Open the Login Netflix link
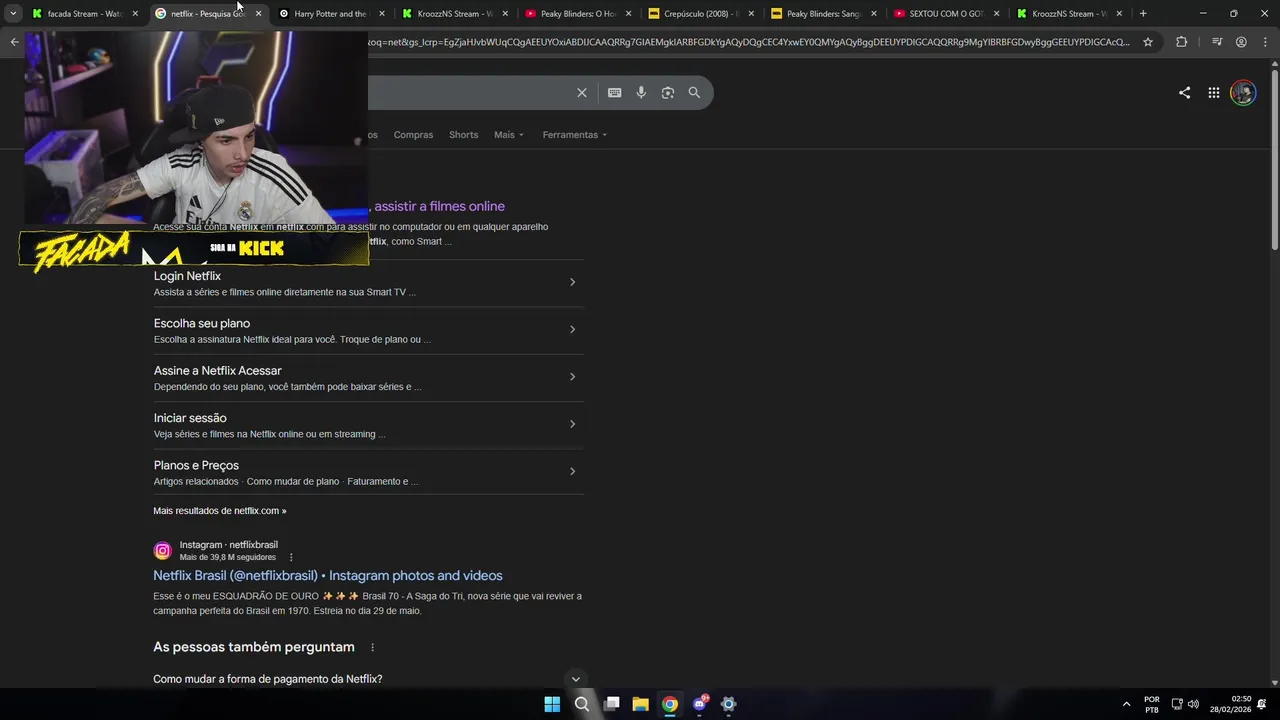The image size is (1280, 720). click(187, 276)
